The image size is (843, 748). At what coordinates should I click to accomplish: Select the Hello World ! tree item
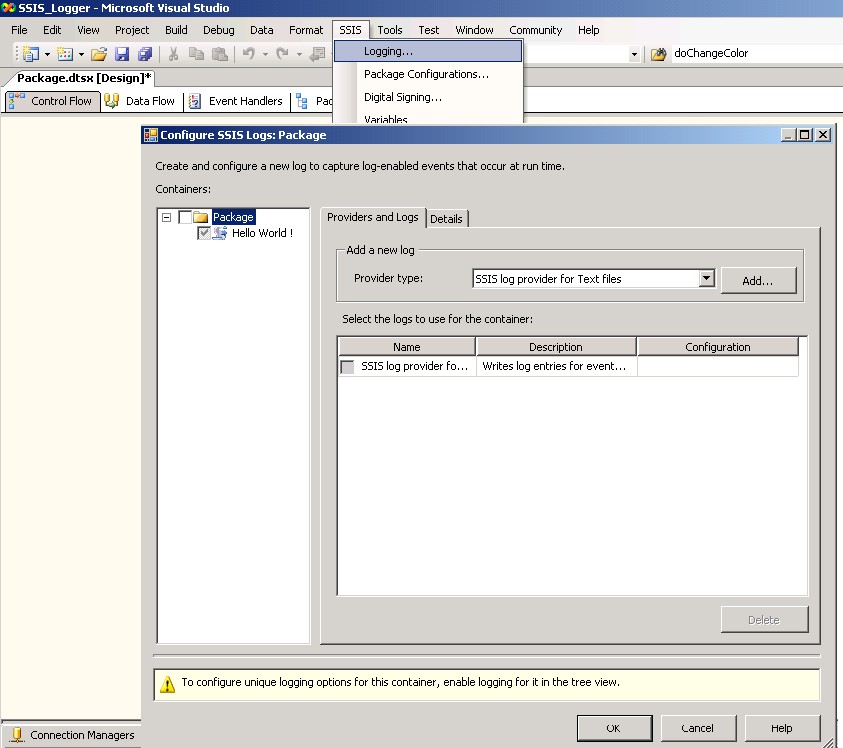tap(262, 233)
